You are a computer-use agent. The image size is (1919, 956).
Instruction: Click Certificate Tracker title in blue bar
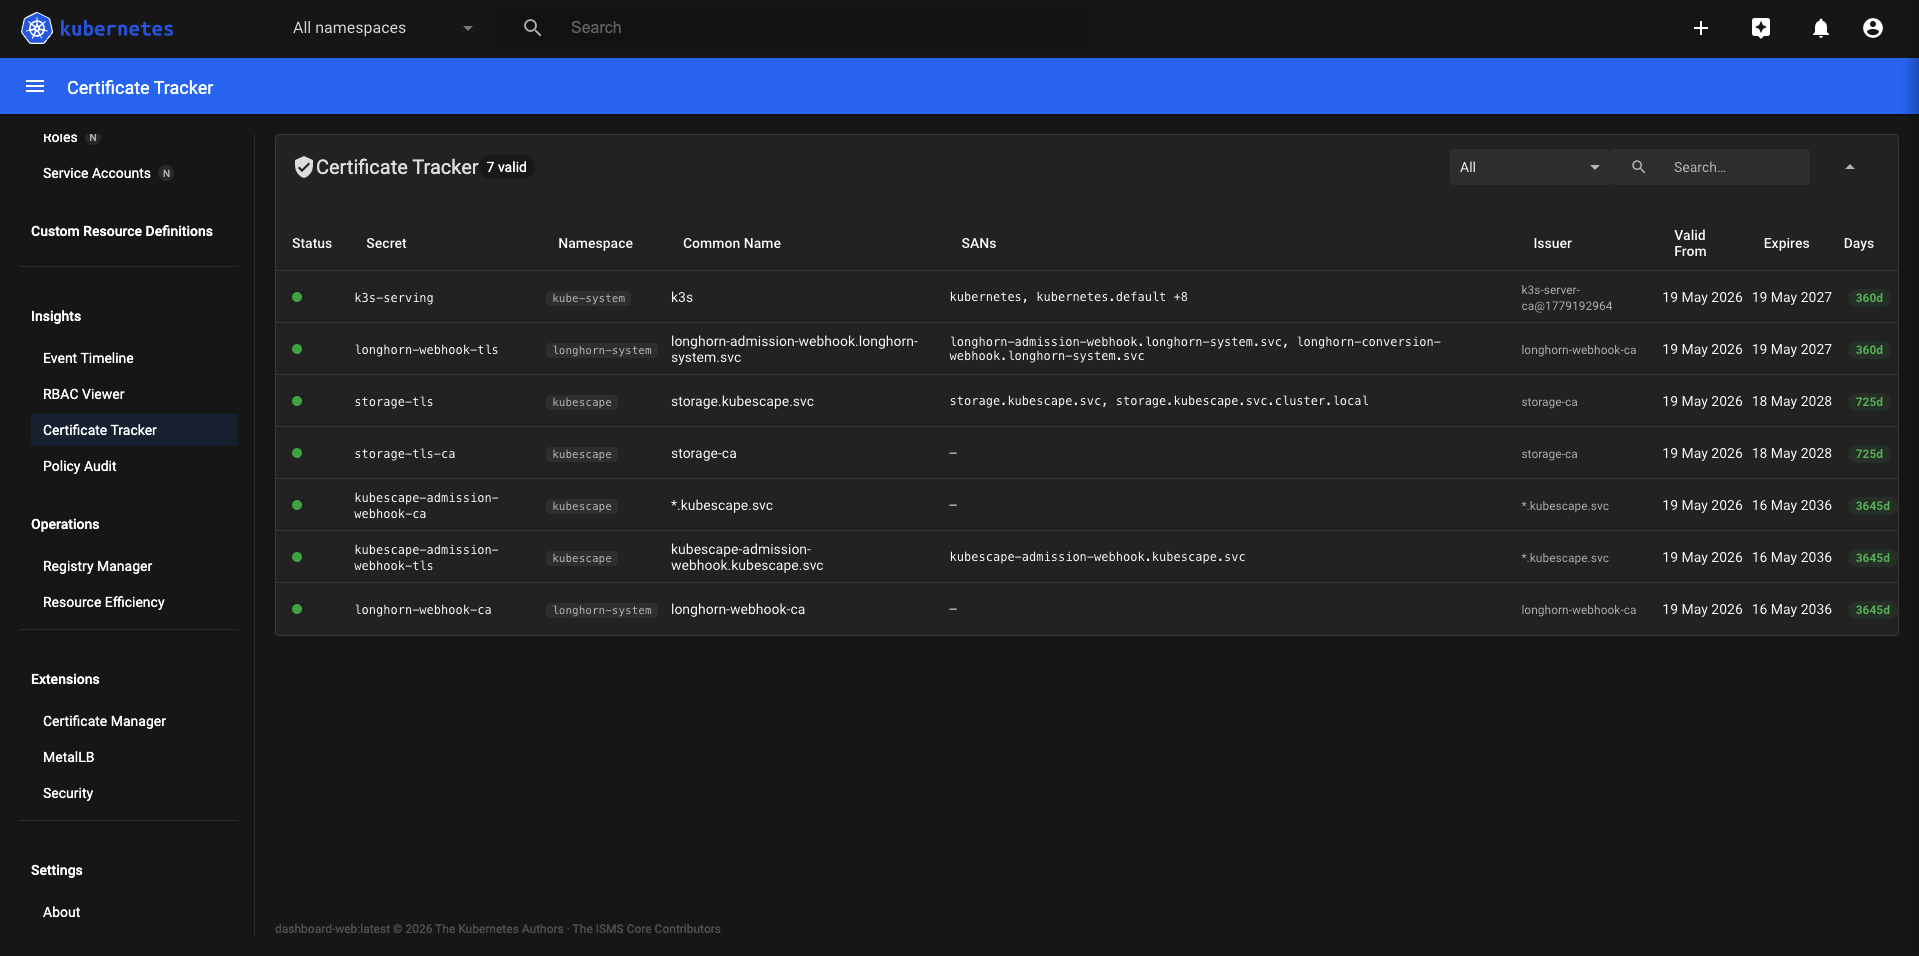[140, 87]
